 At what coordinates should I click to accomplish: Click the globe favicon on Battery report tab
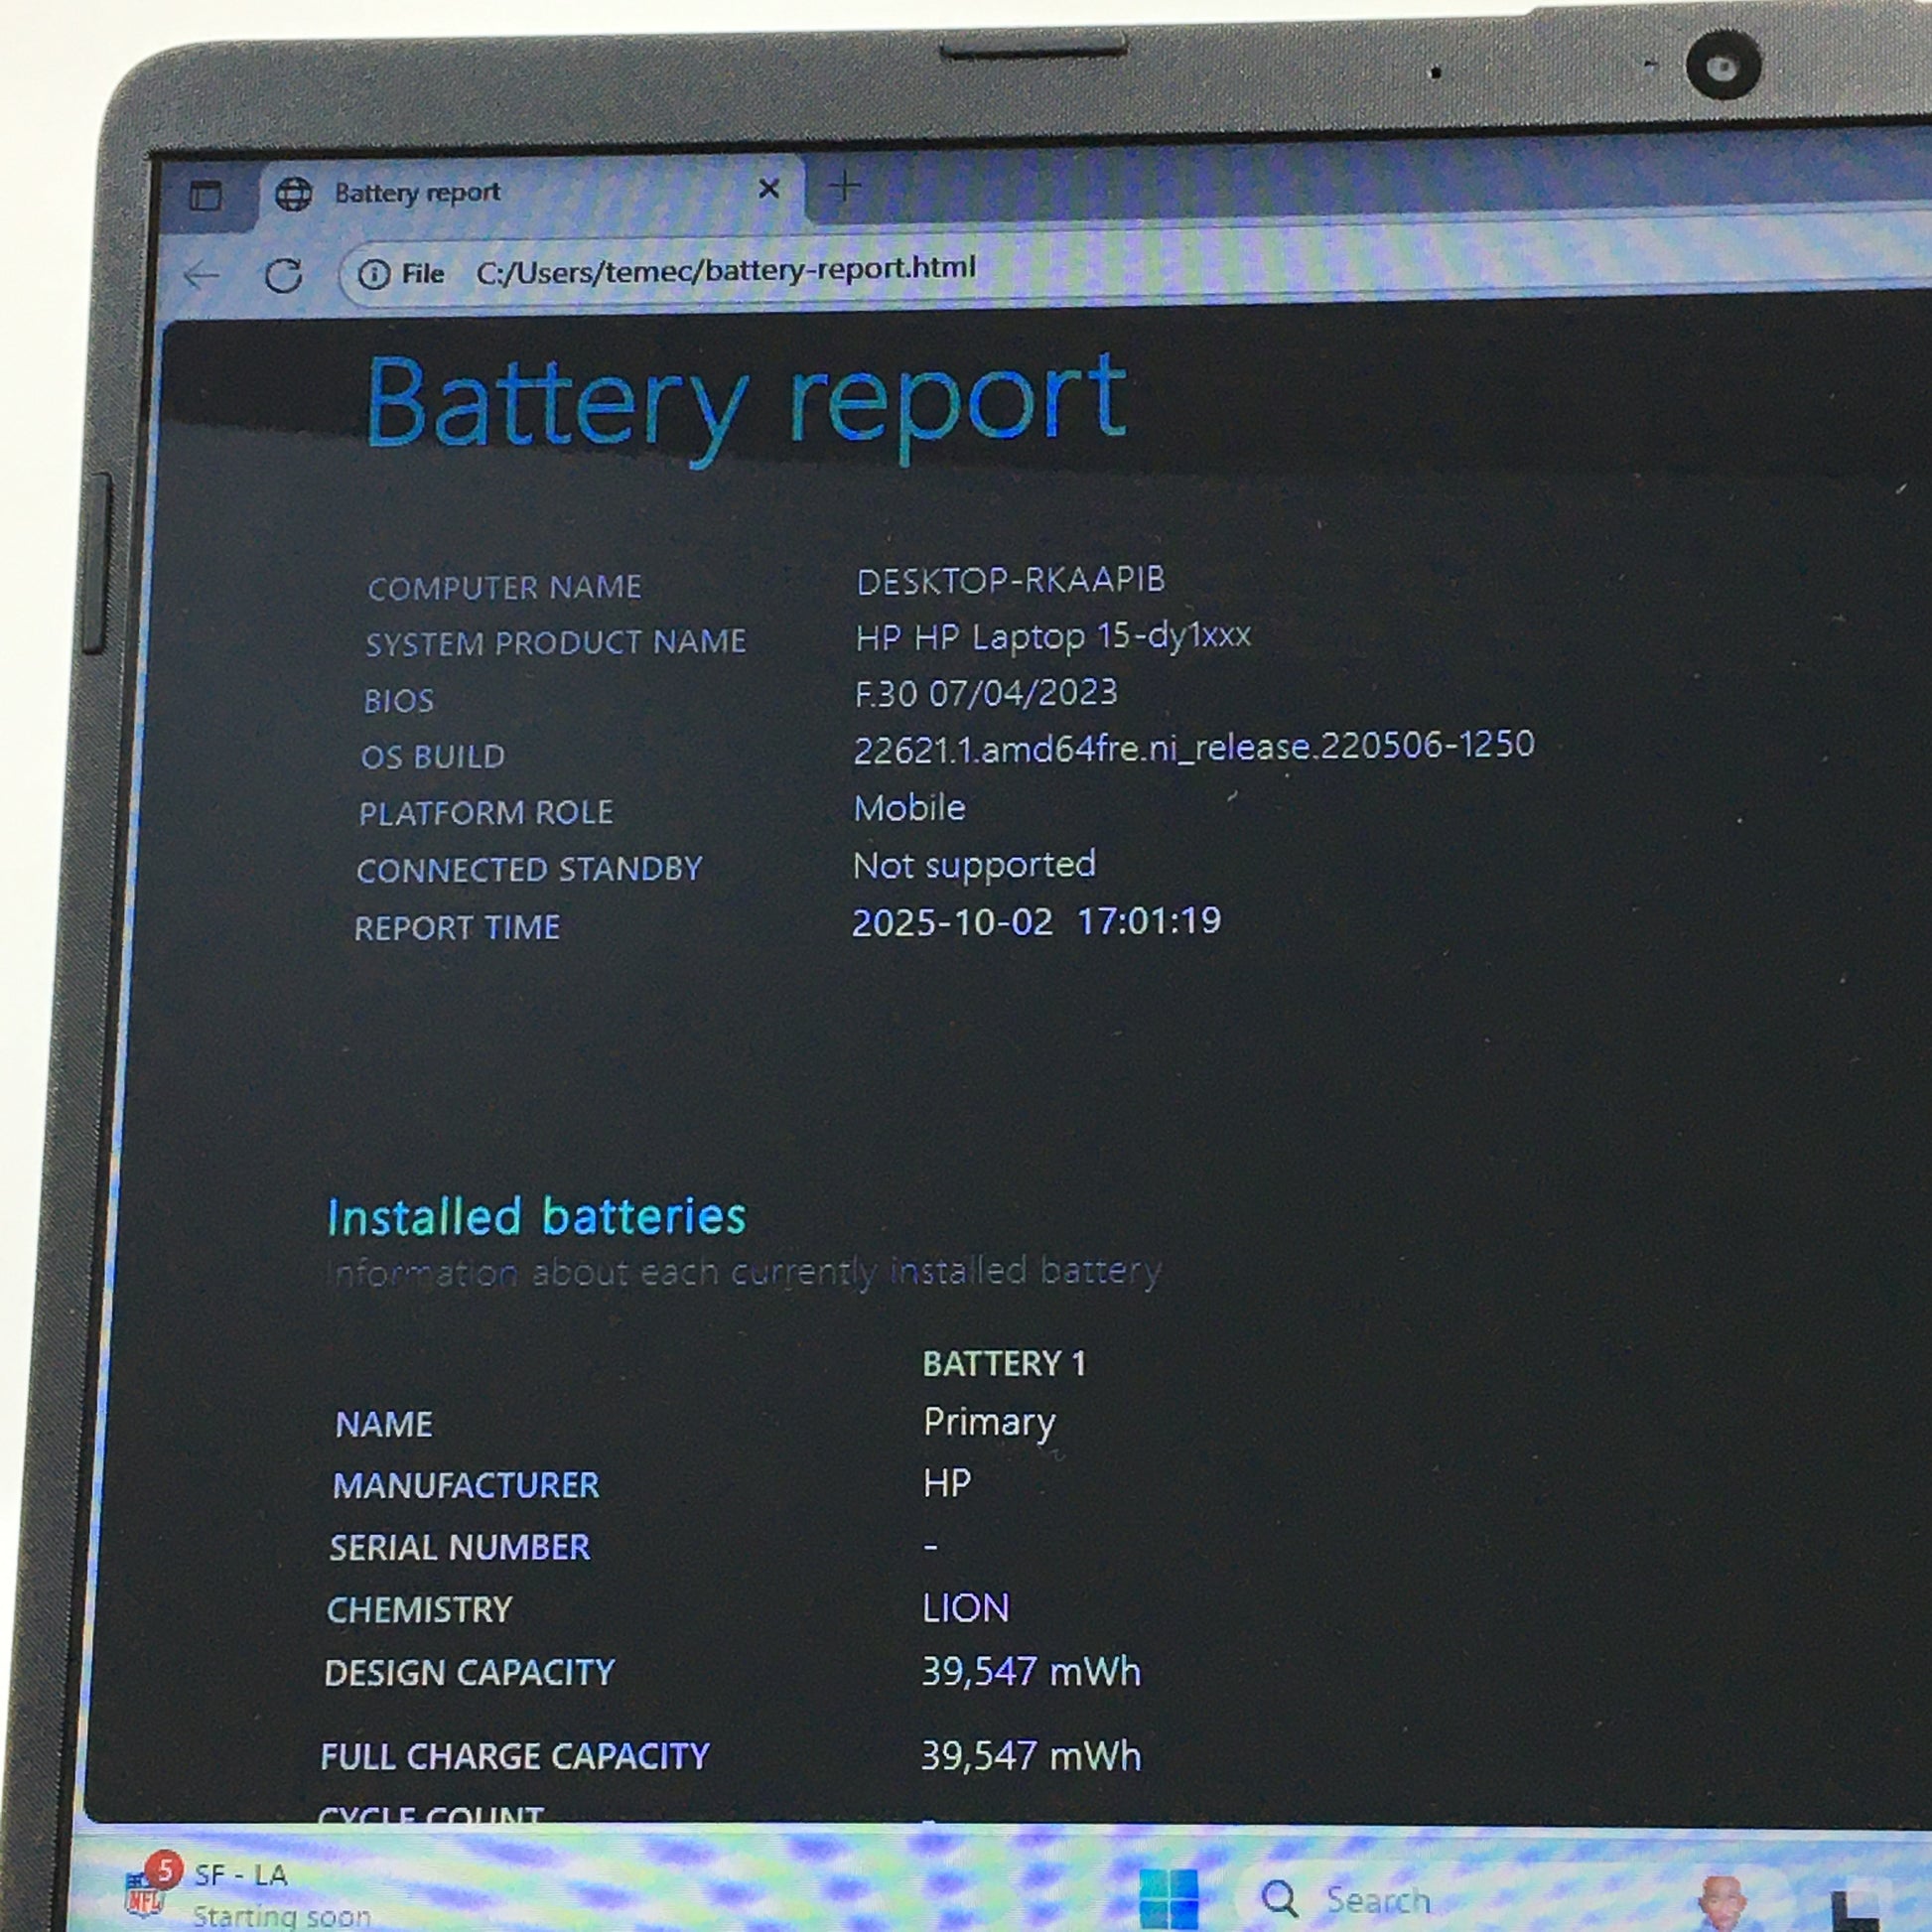[293, 194]
